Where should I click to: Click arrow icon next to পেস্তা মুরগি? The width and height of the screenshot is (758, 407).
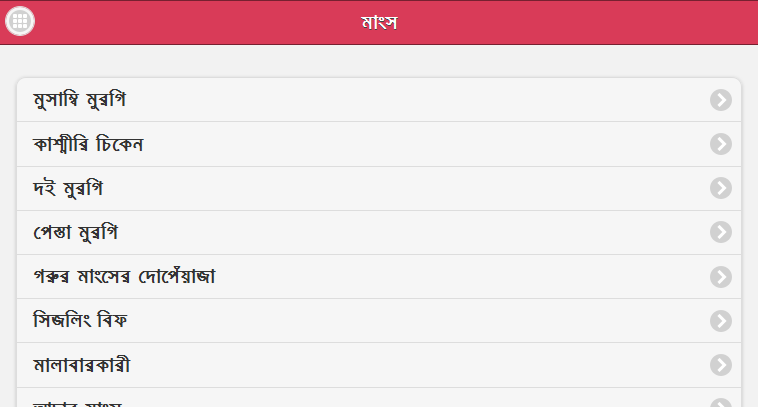tap(721, 232)
